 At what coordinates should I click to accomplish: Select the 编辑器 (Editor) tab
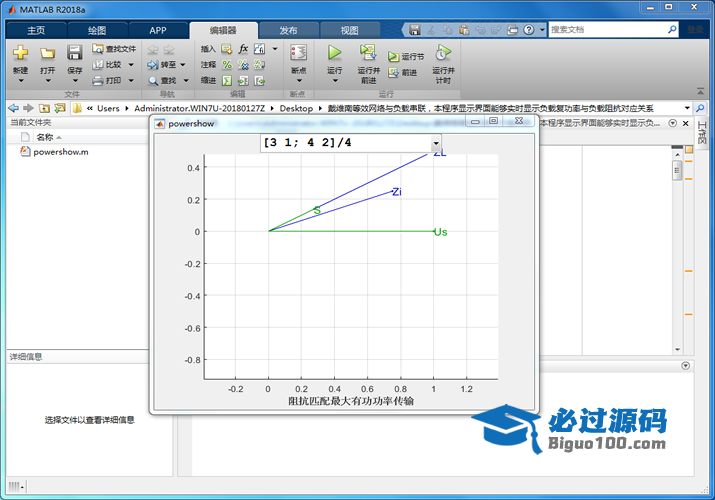[x=223, y=31]
